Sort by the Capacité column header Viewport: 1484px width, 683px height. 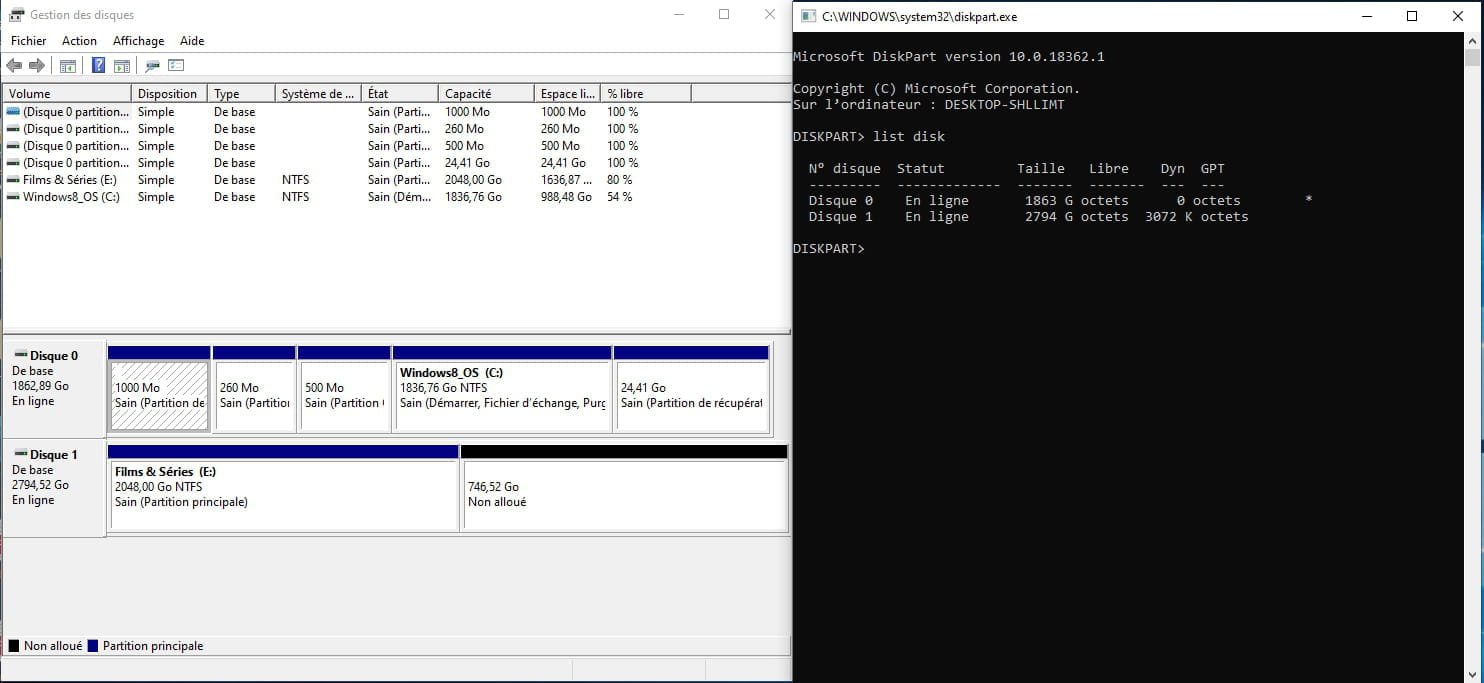[486, 94]
